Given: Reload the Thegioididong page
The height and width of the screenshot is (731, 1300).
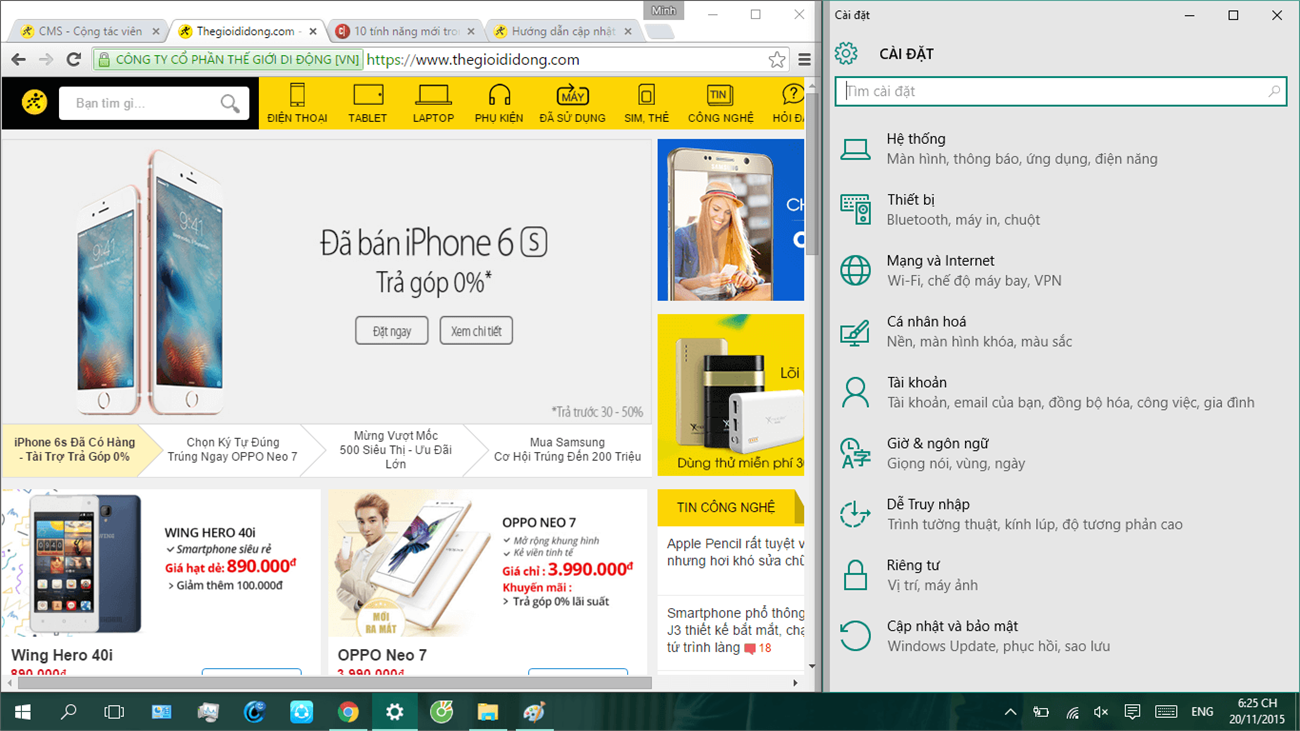Looking at the screenshot, I should coord(73,60).
